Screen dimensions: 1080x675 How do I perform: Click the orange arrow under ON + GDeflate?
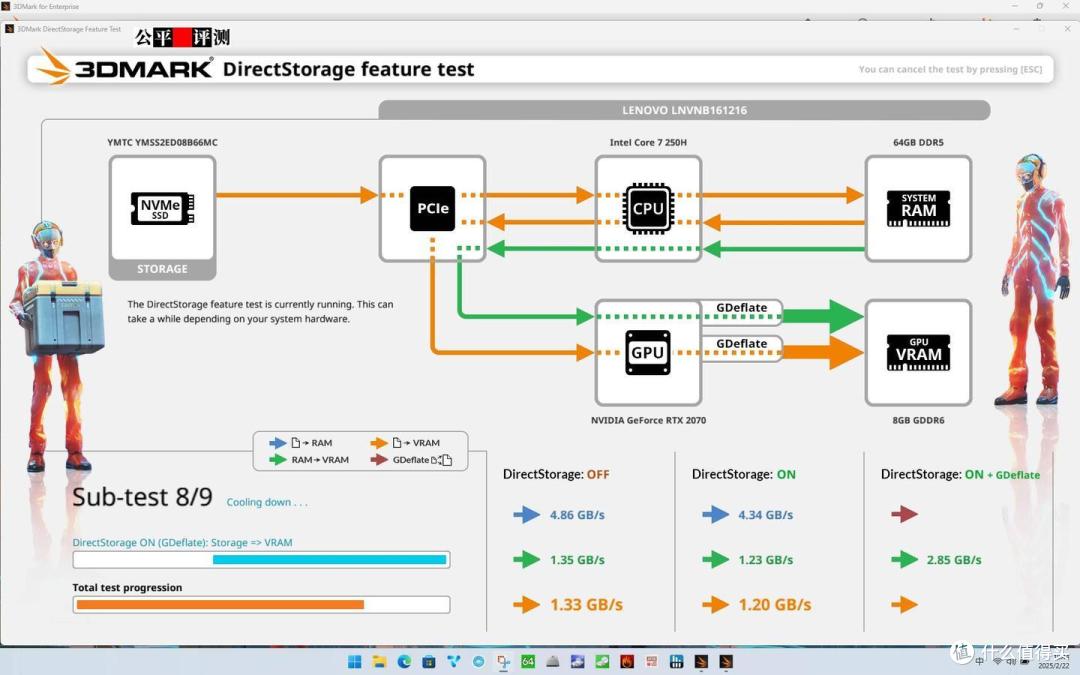(x=904, y=605)
